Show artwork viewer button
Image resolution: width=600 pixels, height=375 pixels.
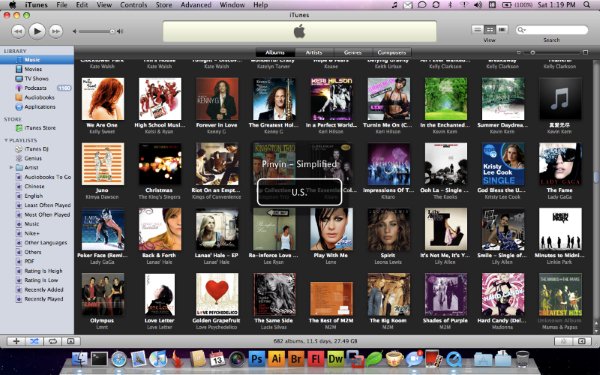pos(70,341)
